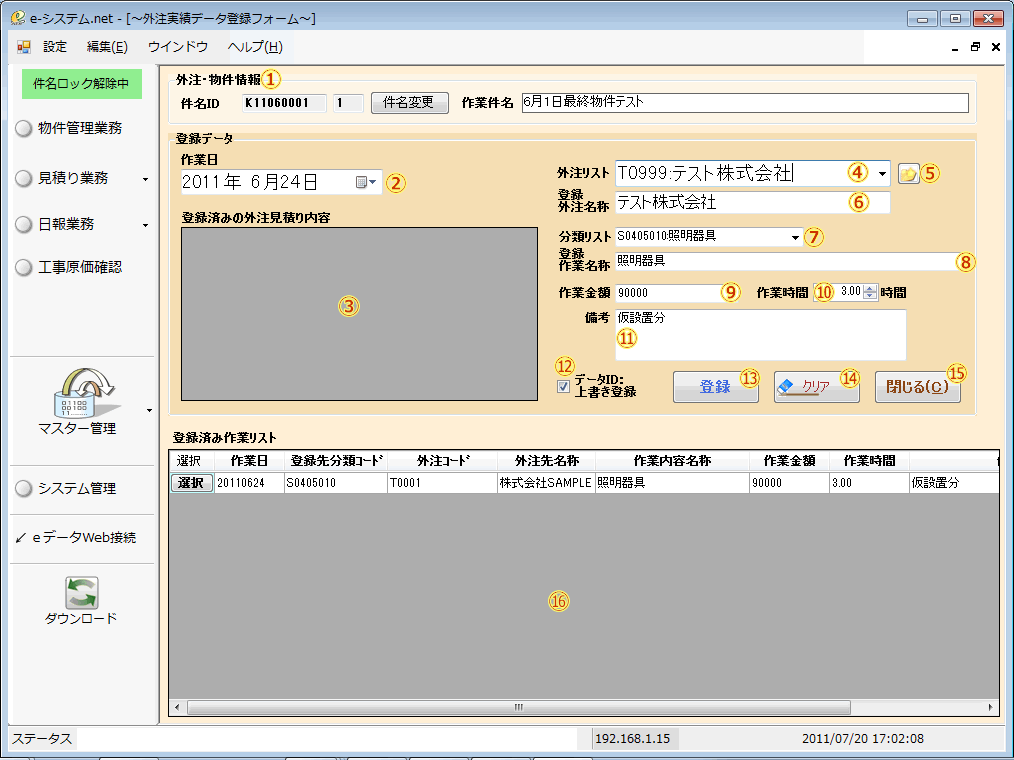Viewport: 1014px width, 760px height.
Task: Select the 物件管理業務 radio button
Action: coord(24,129)
